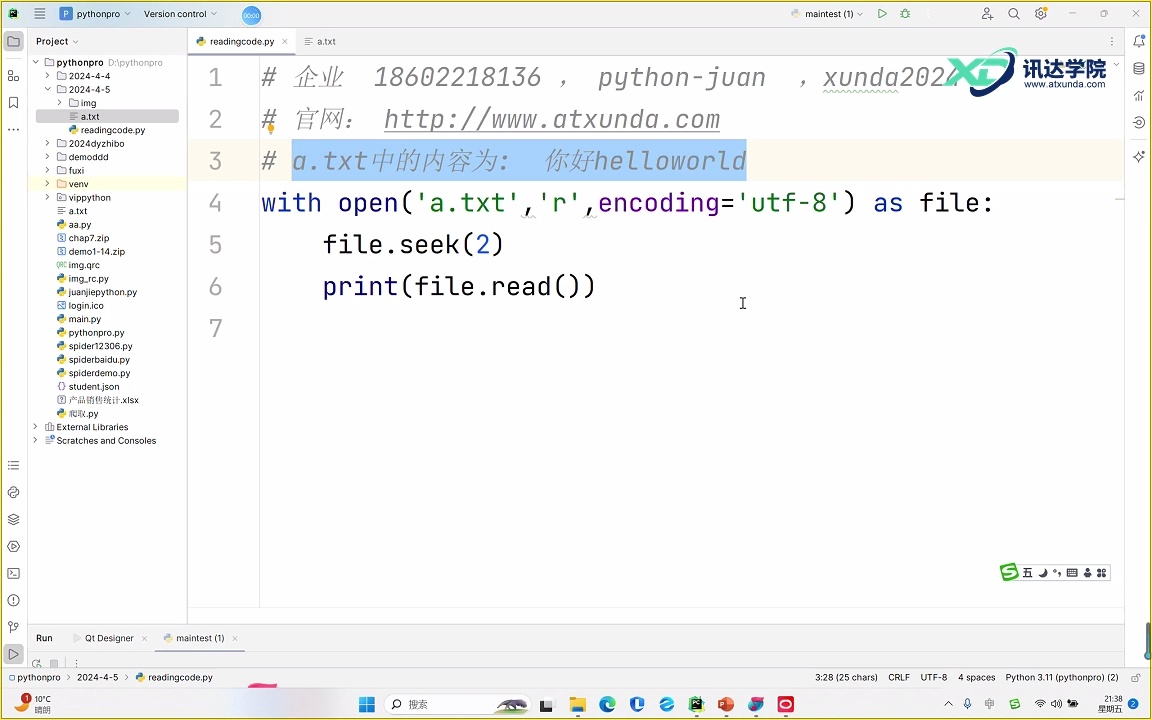Open the Problems tool window icon
Screen dimensions: 1152x720
pyautogui.click(x=14, y=601)
